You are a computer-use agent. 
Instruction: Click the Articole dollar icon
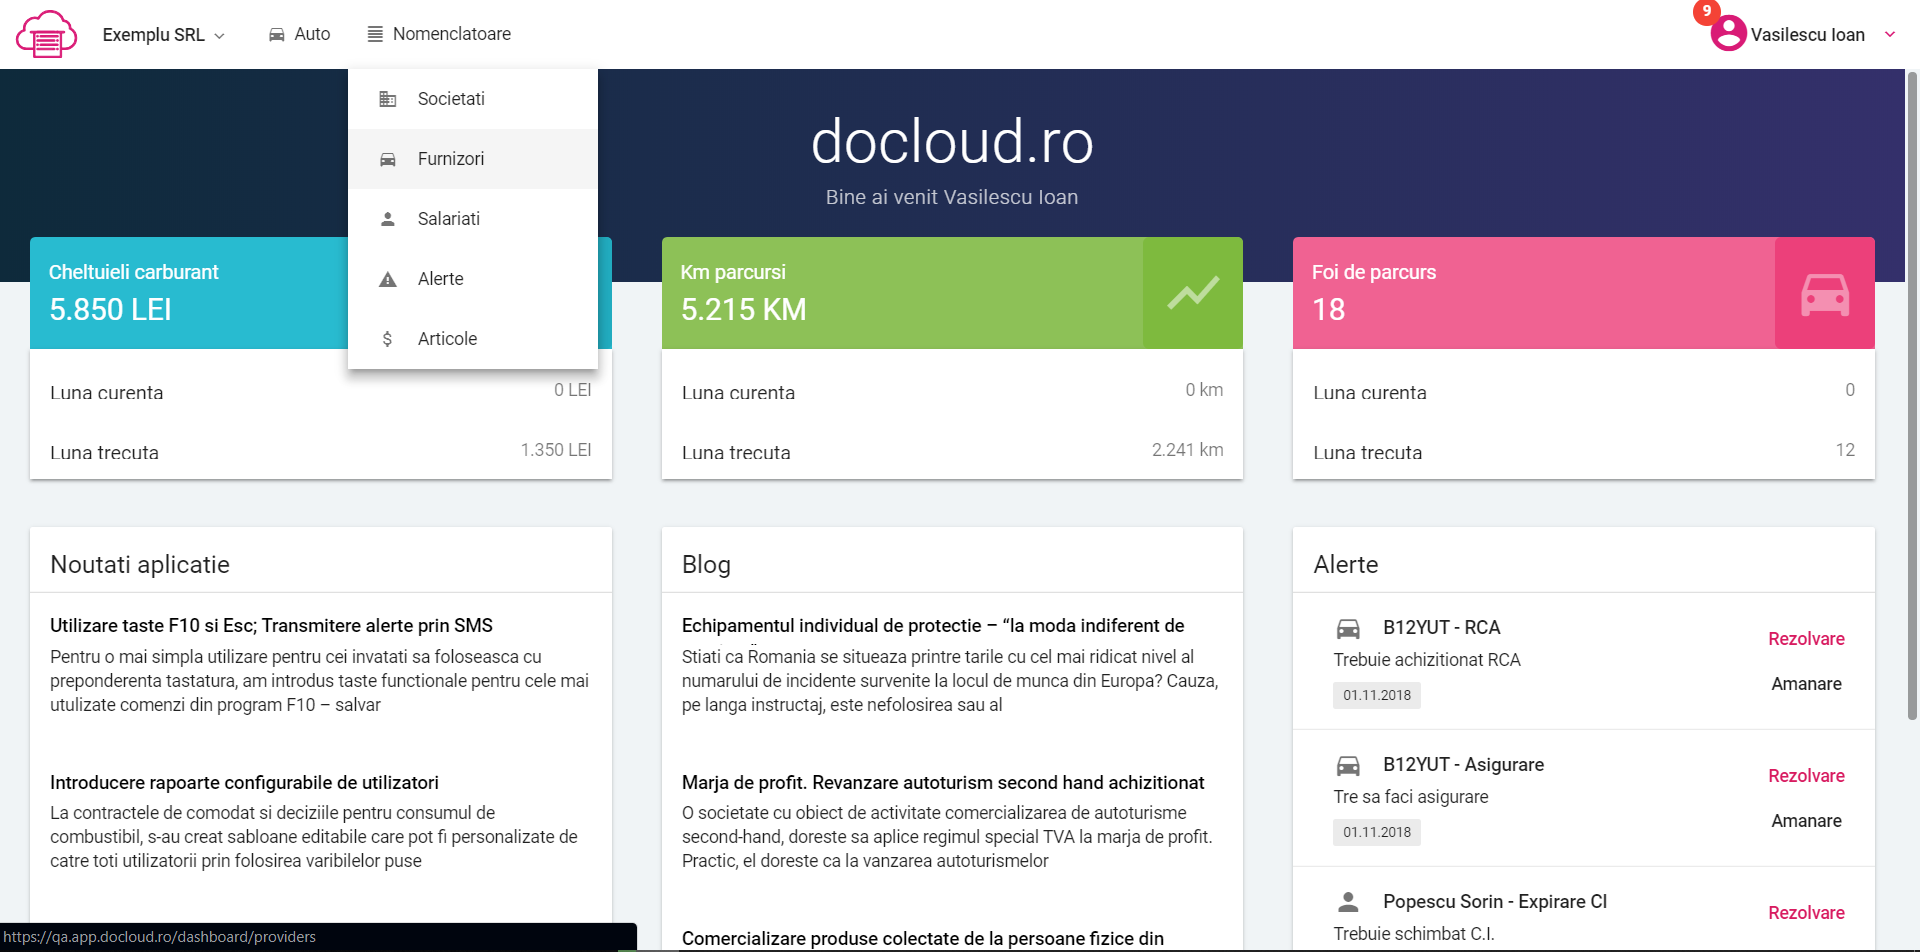tap(387, 339)
